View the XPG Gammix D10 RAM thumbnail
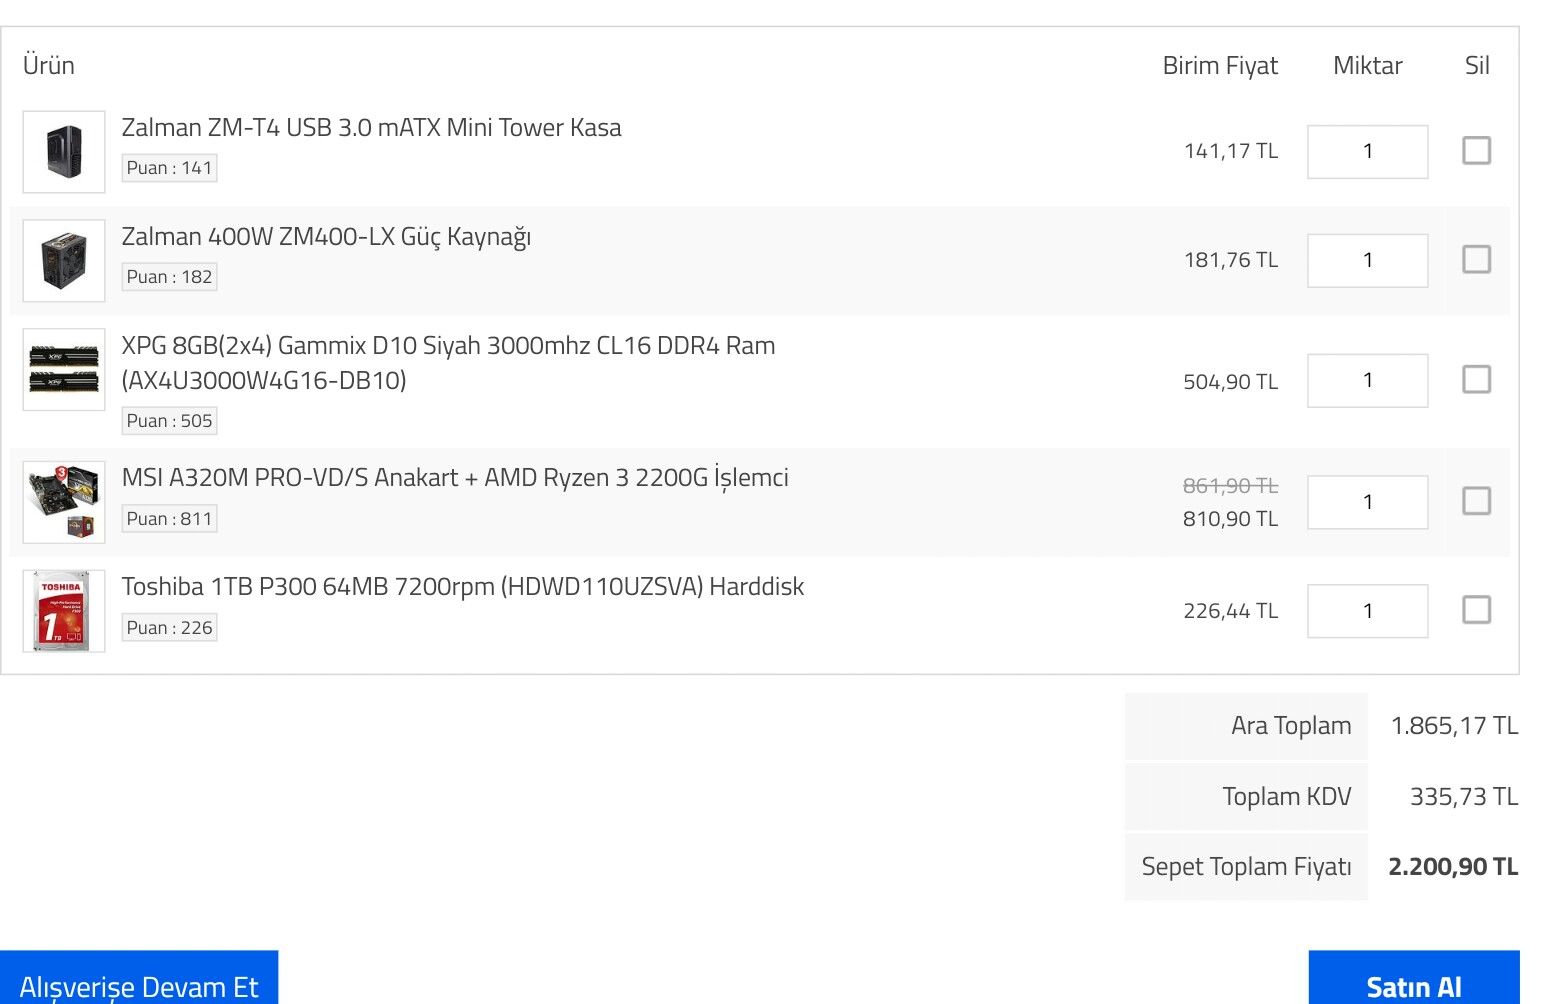 click(64, 370)
